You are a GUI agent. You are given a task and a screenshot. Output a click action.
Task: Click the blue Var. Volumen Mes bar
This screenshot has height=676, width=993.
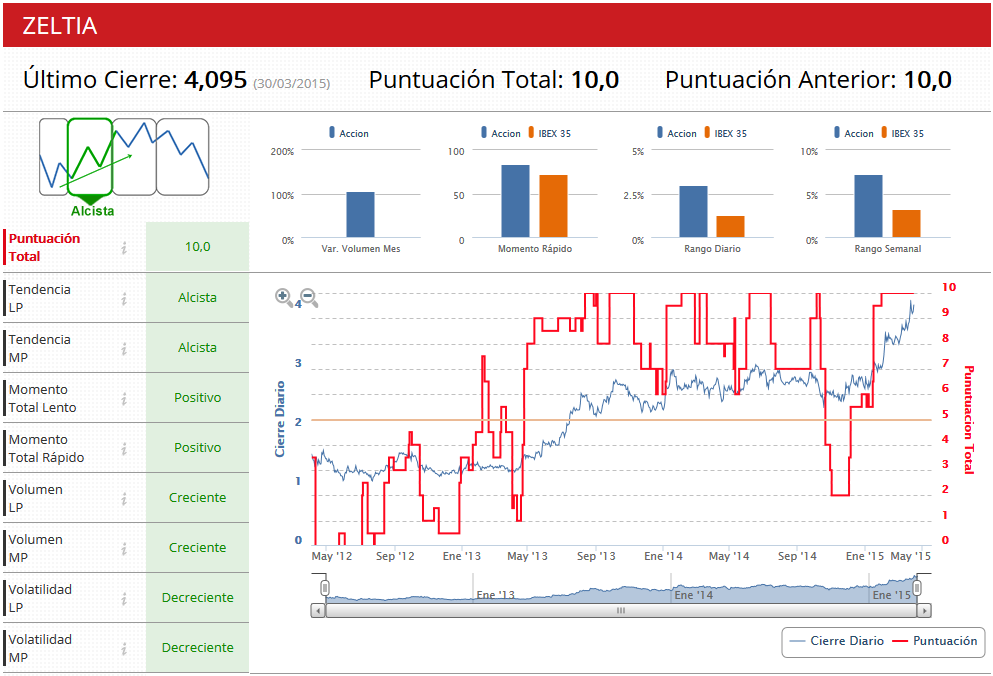click(360, 215)
